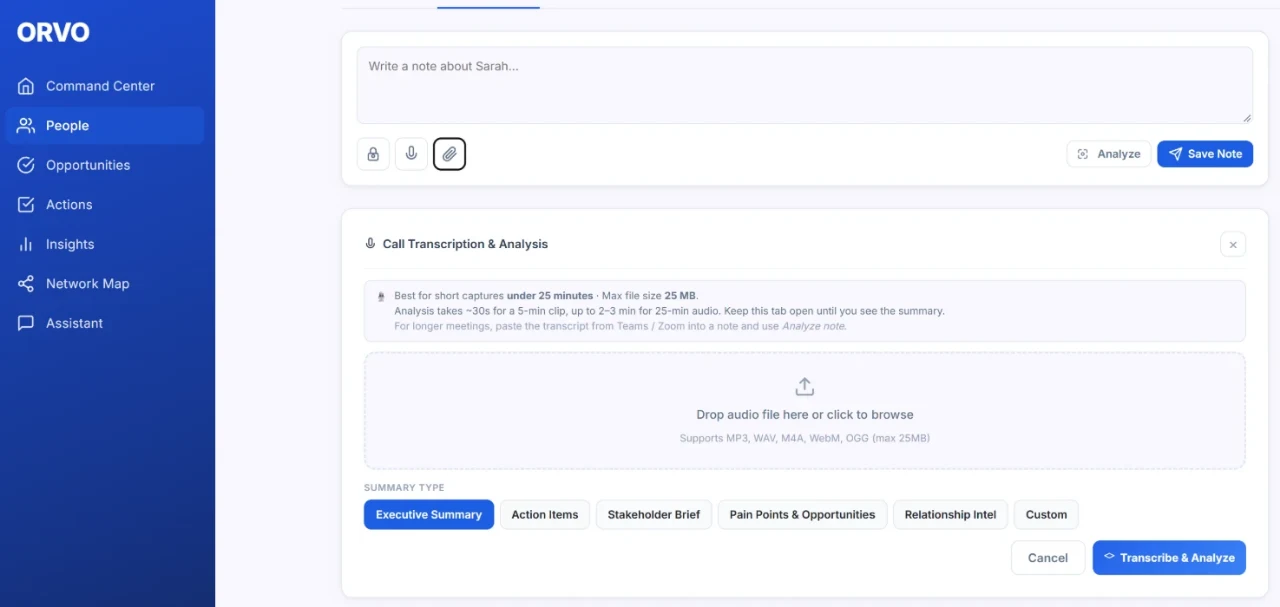Click the paperclip attach icon
1280x607 pixels.
[x=449, y=154]
